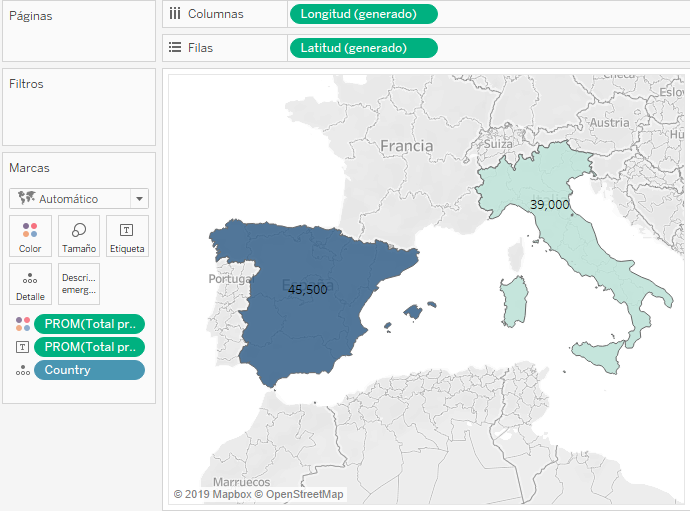Select the island of Sardinia
The height and width of the screenshot is (511, 690).
pos(514,301)
